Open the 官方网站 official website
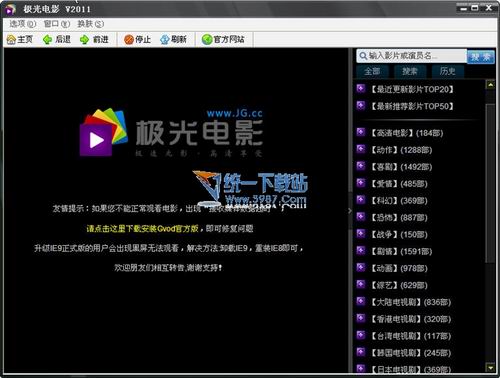 click(223, 39)
